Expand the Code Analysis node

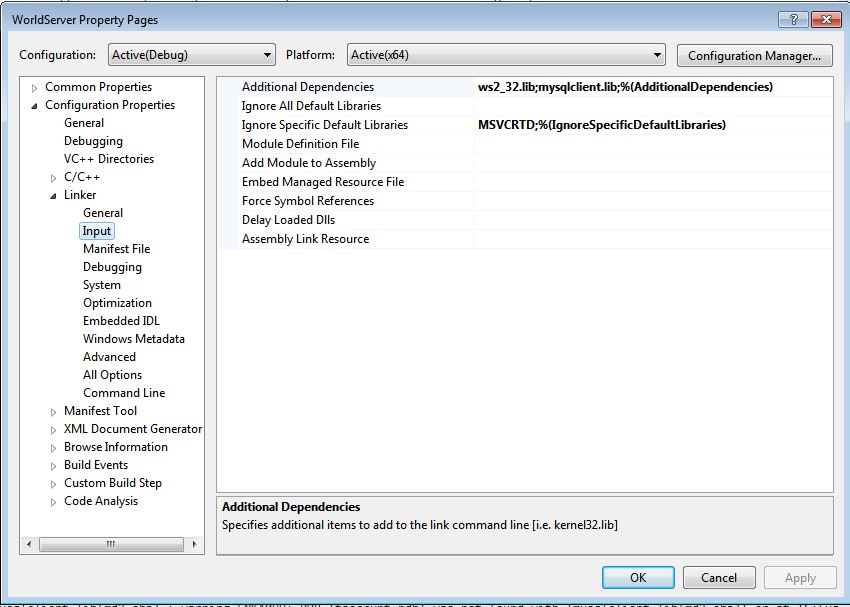click(54, 502)
